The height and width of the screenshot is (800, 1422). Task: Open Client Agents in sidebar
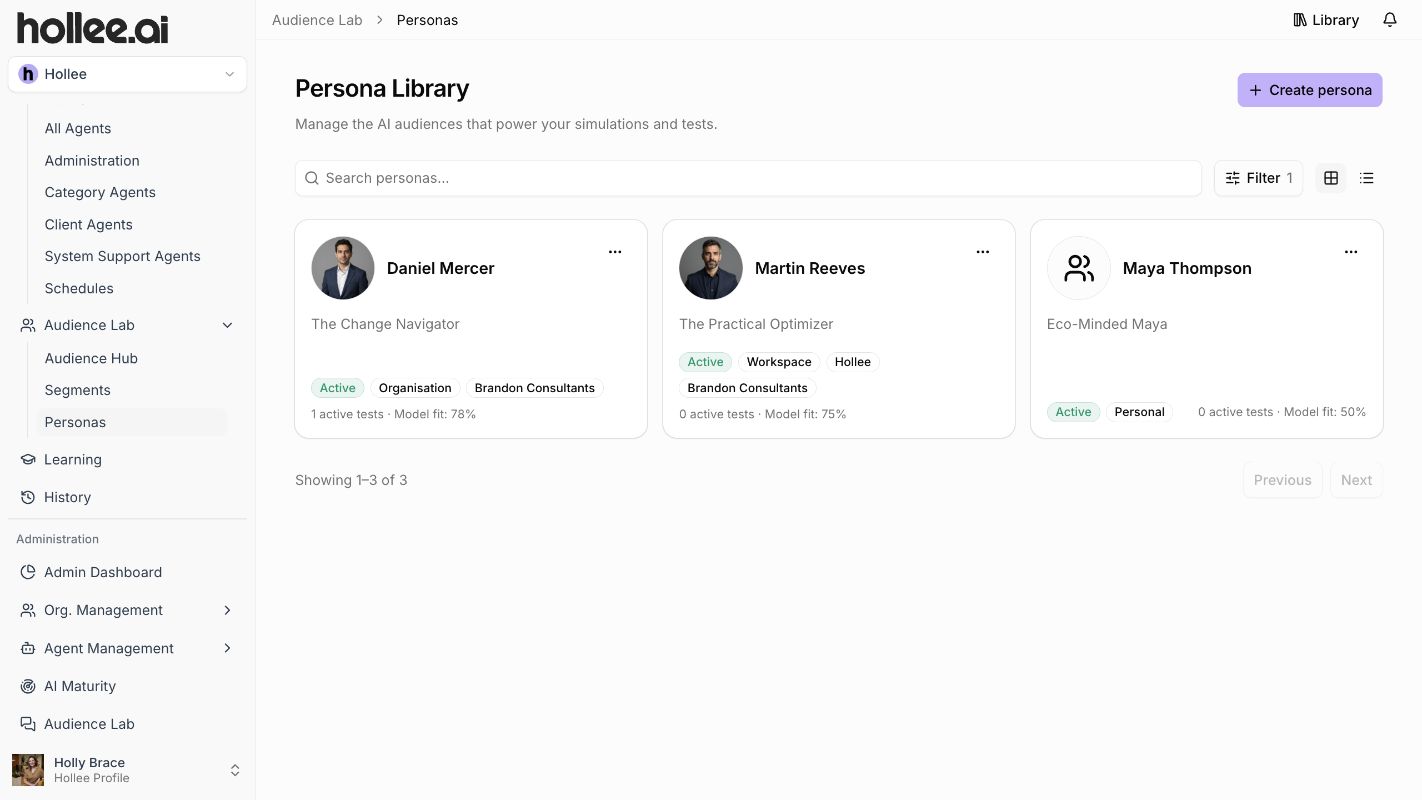coord(88,224)
